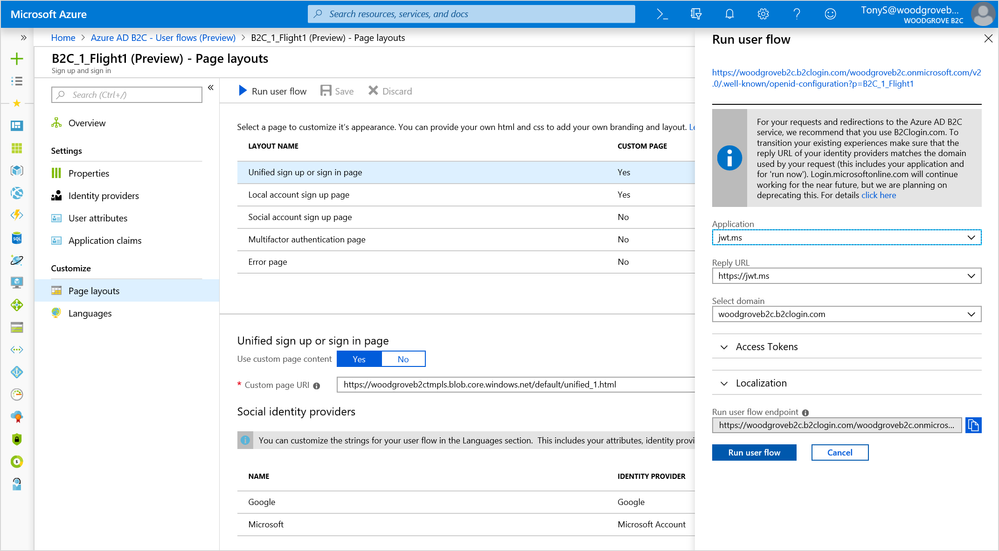Close the Run user flow panel

pyautogui.click(x=988, y=39)
